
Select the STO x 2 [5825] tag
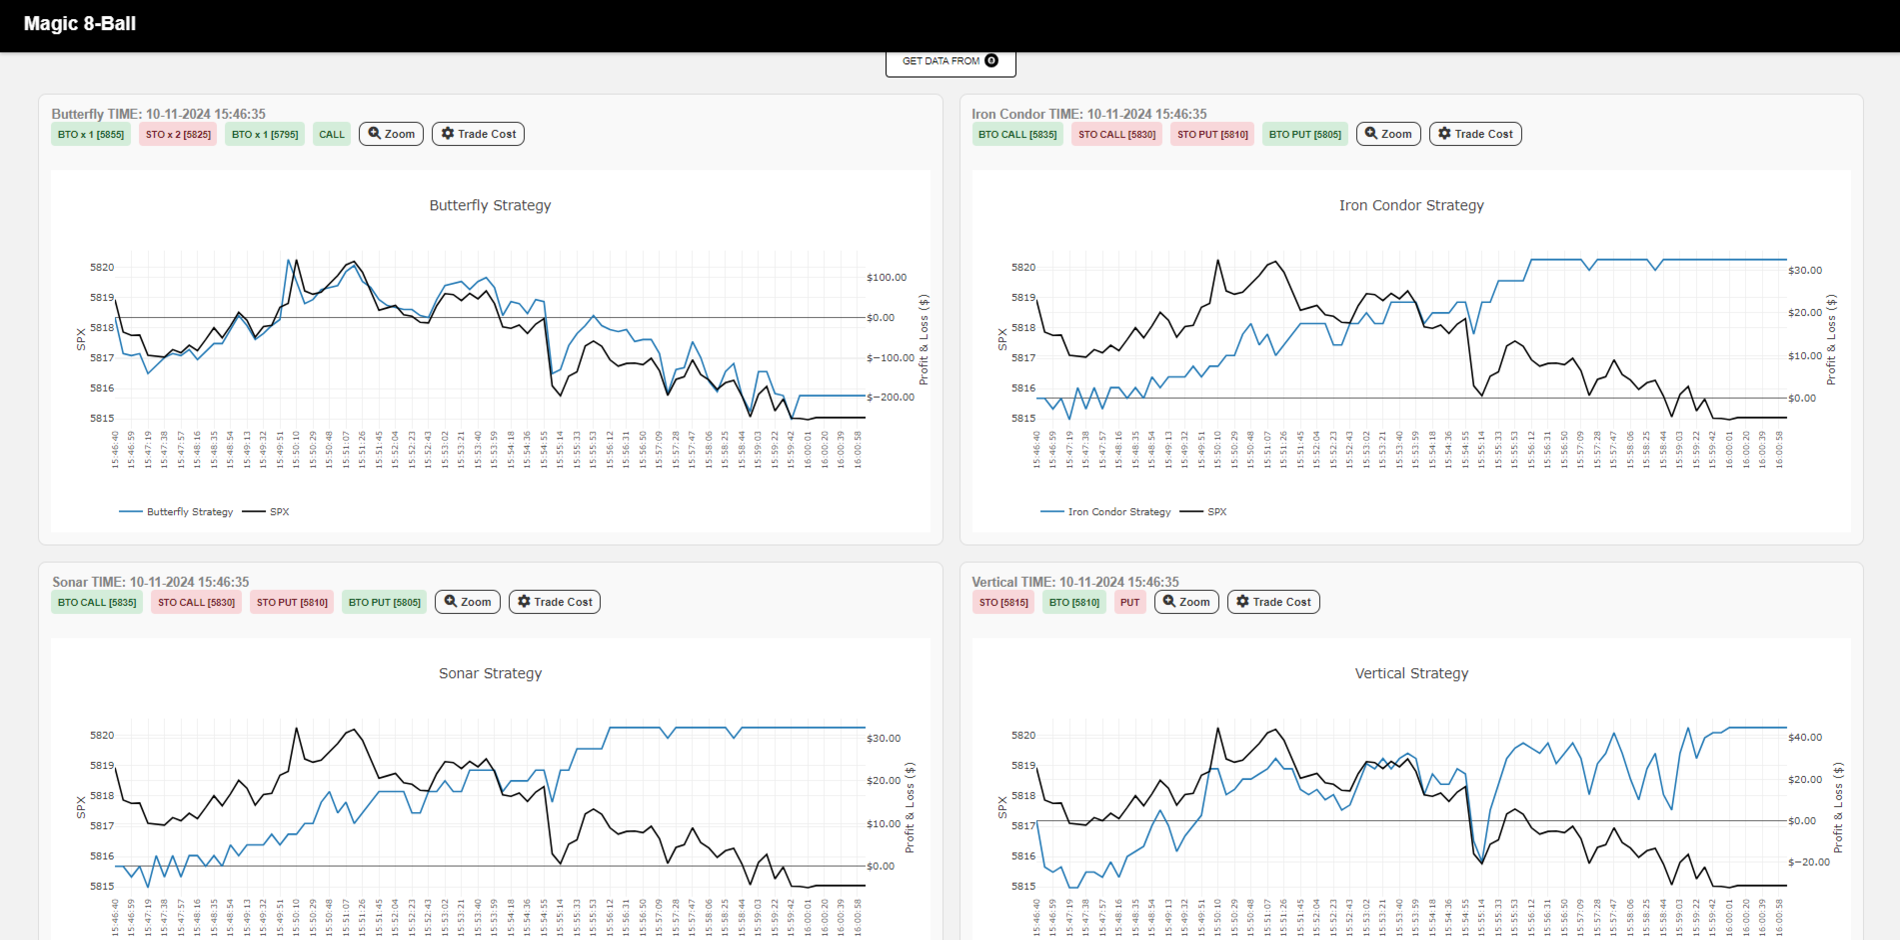(x=178, y=134)
